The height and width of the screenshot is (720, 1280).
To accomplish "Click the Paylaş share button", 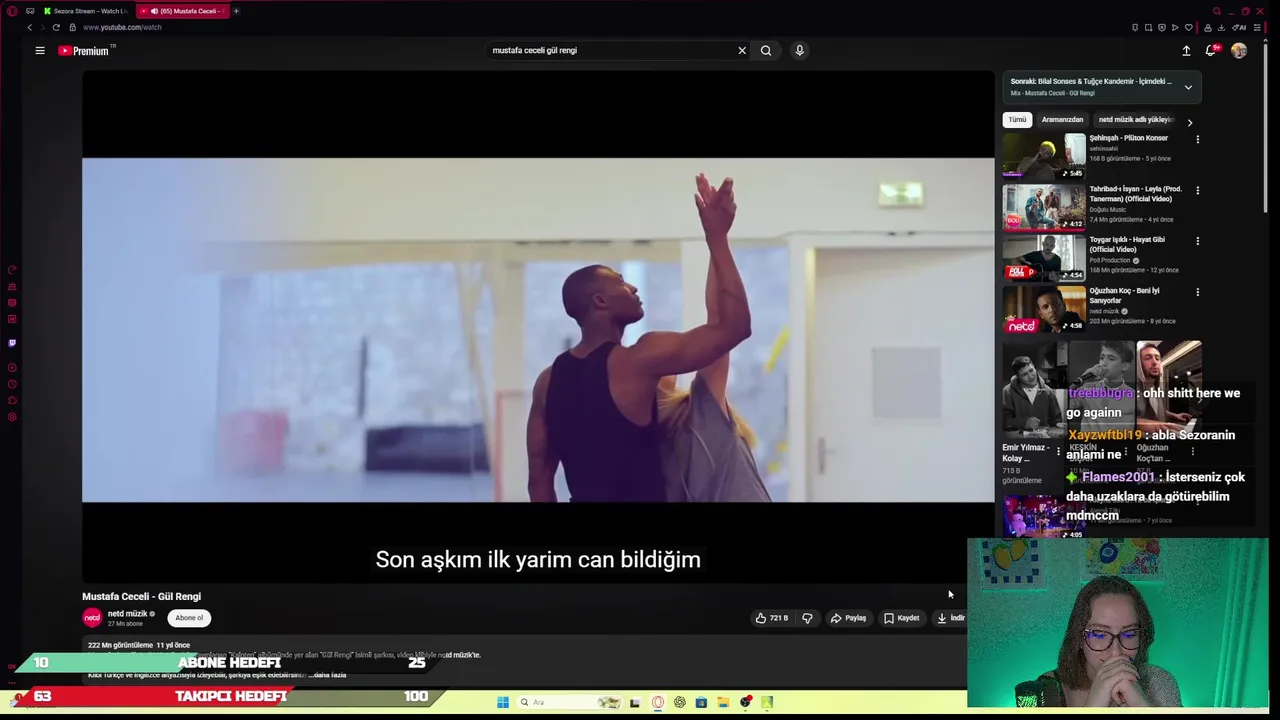I will [848, 618].
